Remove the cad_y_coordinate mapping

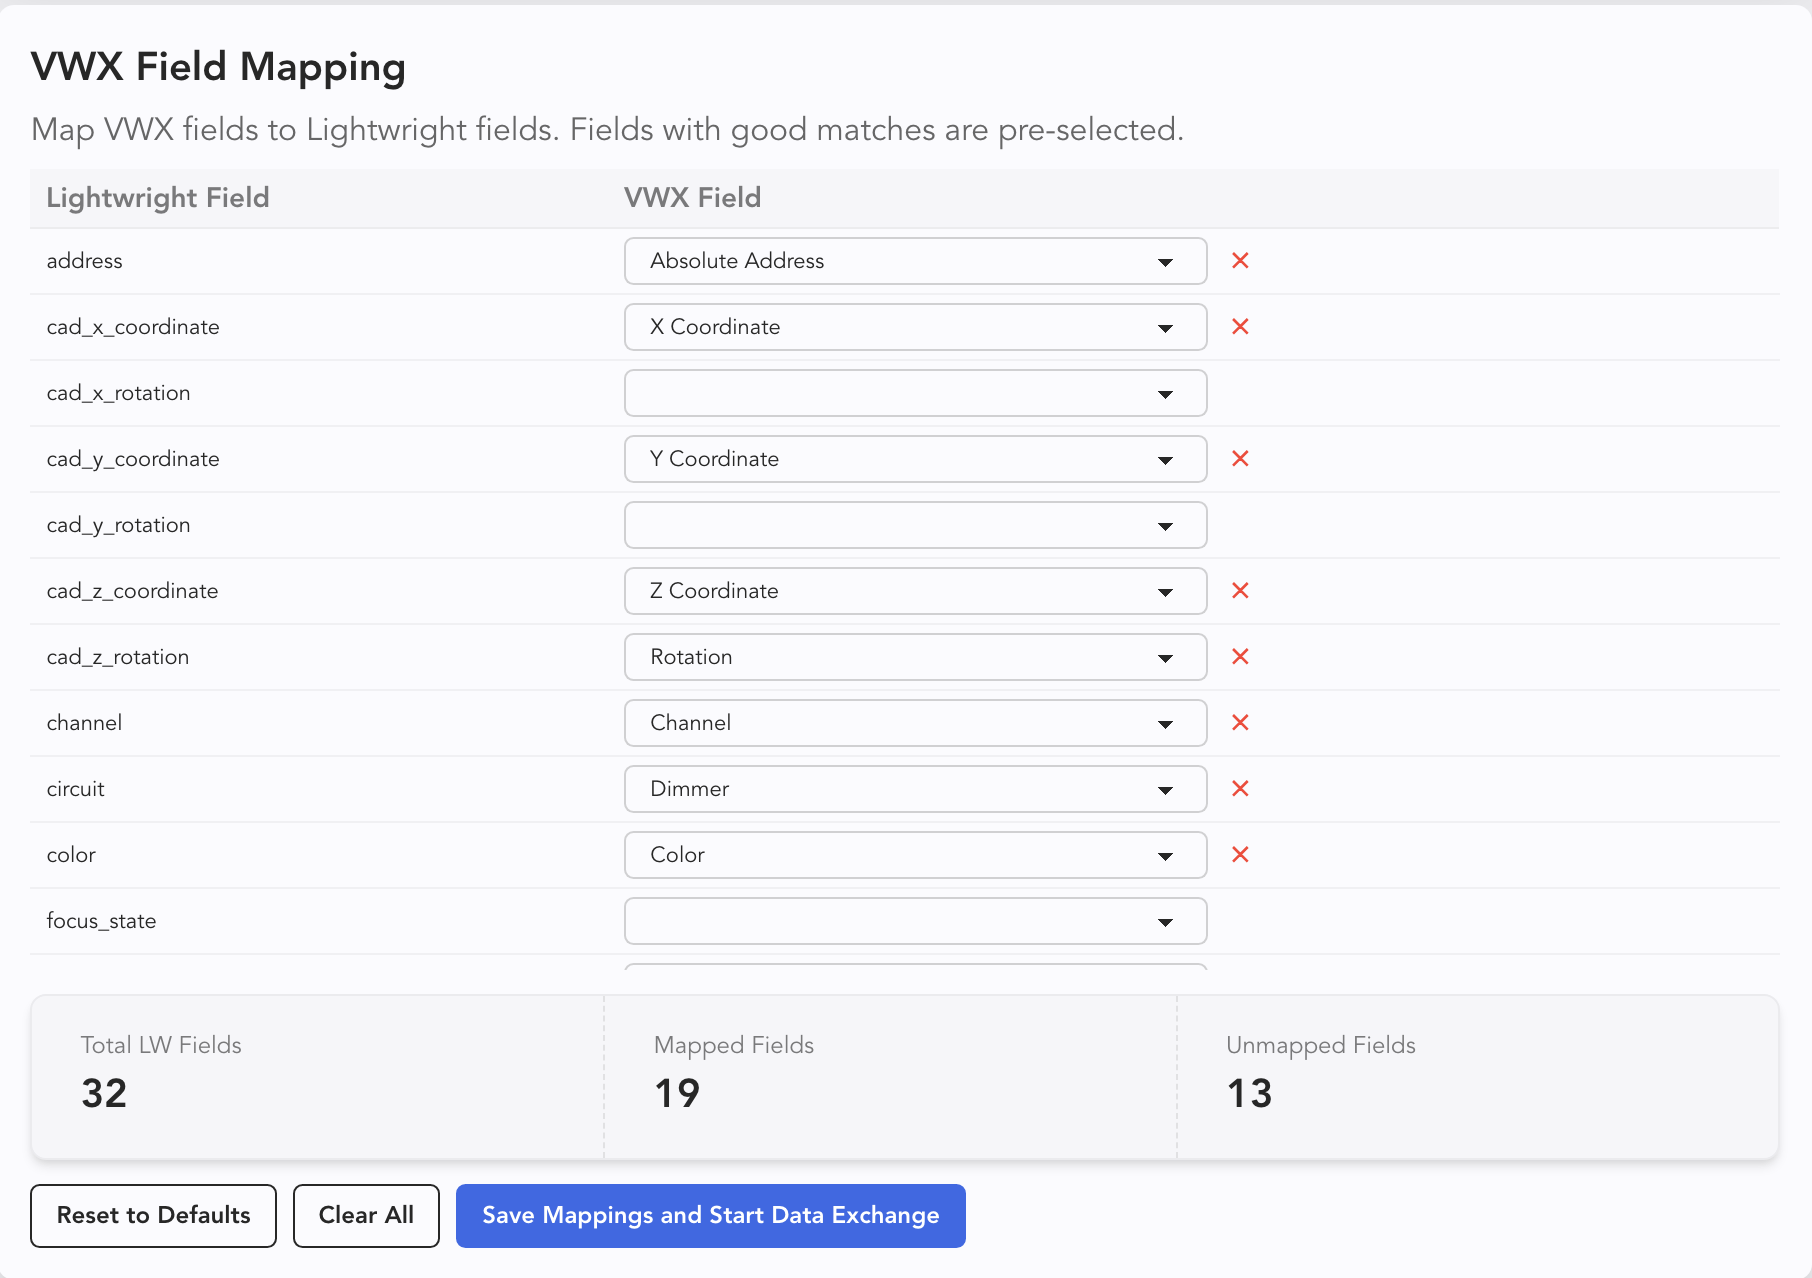[x=1240, y=459]
